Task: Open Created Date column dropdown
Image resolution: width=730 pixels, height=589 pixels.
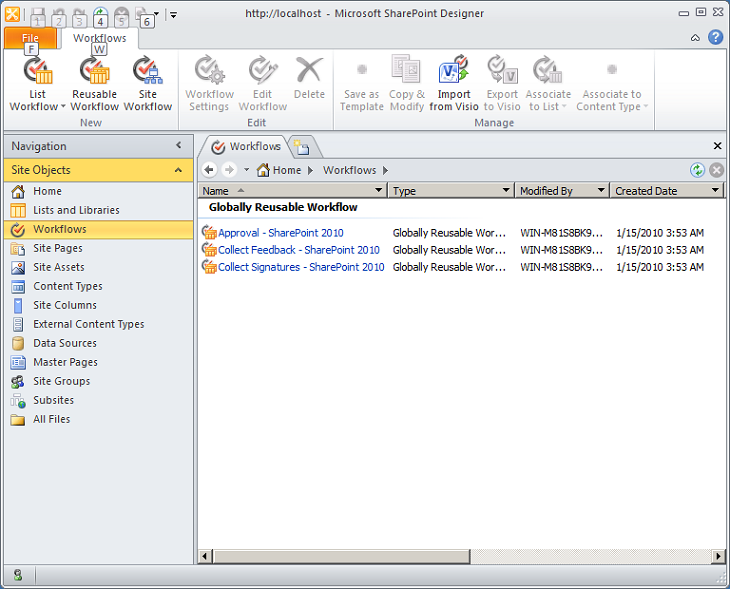Action: click(x=716, y=190)
